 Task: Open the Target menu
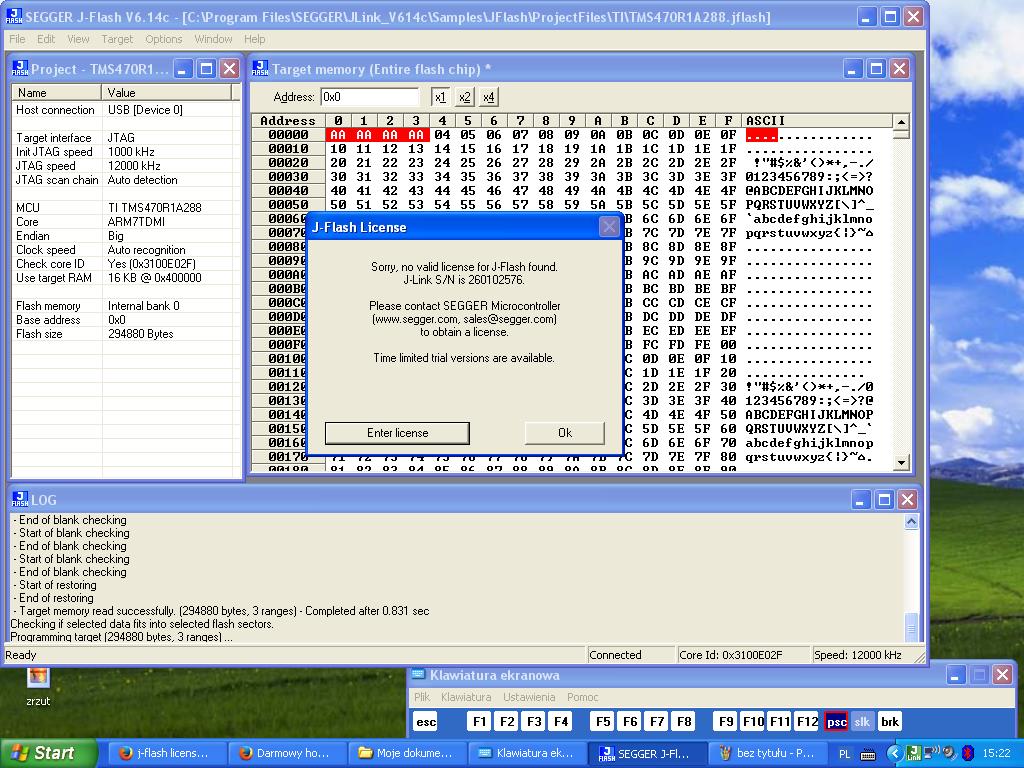[117, 39]
